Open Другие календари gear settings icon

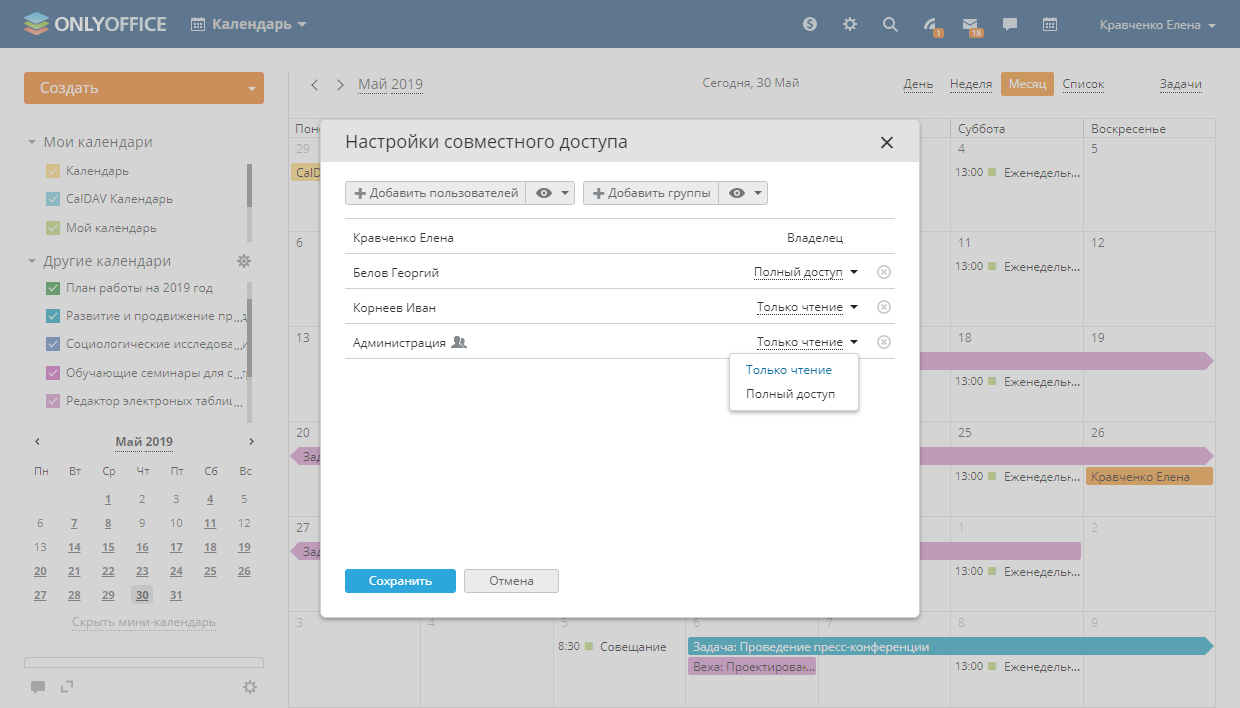click(x=244, y=261)
